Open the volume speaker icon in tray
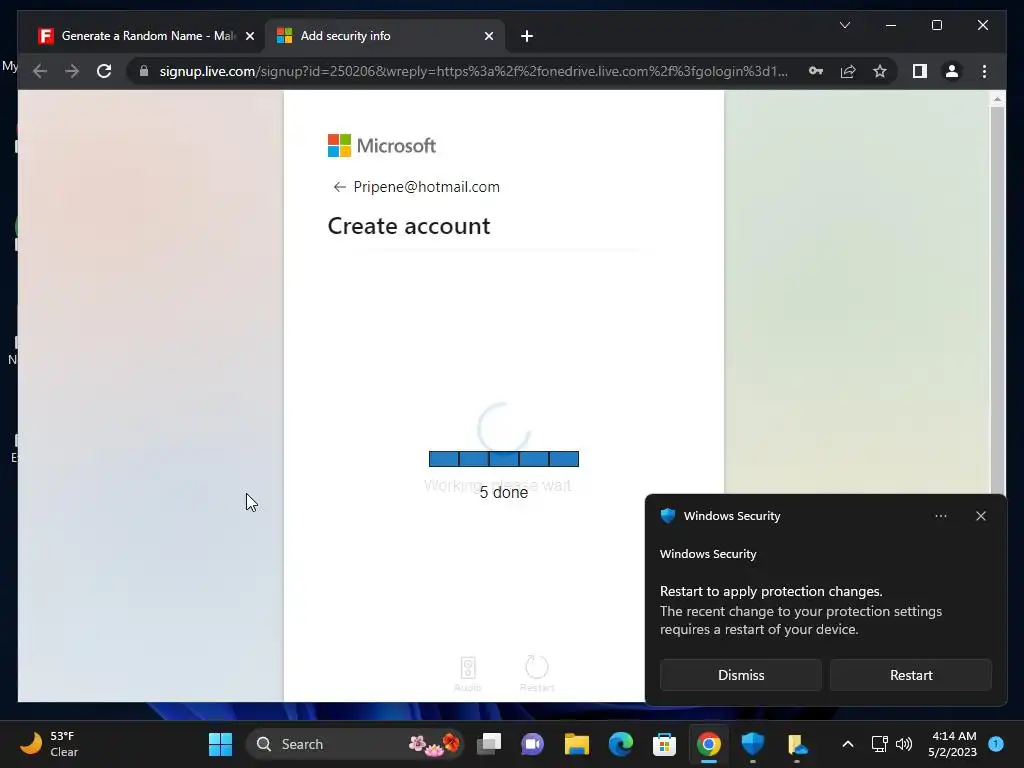 [x=904, y=744]
